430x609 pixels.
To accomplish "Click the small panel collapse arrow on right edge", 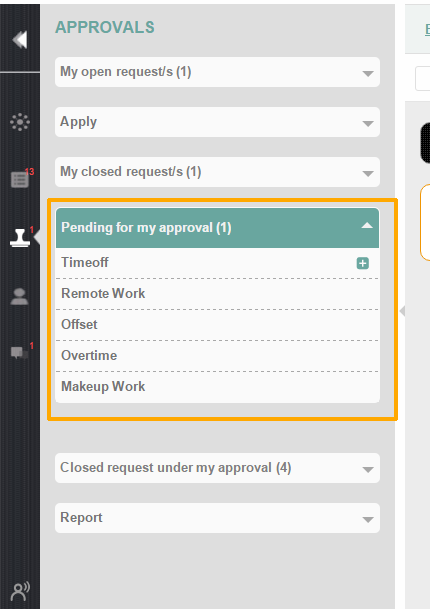I will 402,311.
